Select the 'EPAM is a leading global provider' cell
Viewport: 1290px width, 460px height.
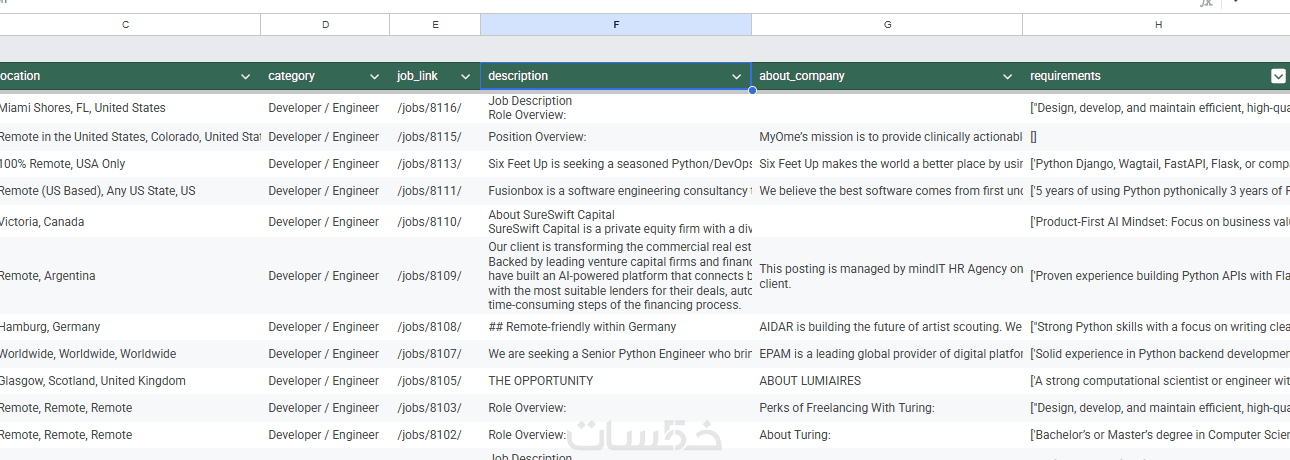click(887, 354)
